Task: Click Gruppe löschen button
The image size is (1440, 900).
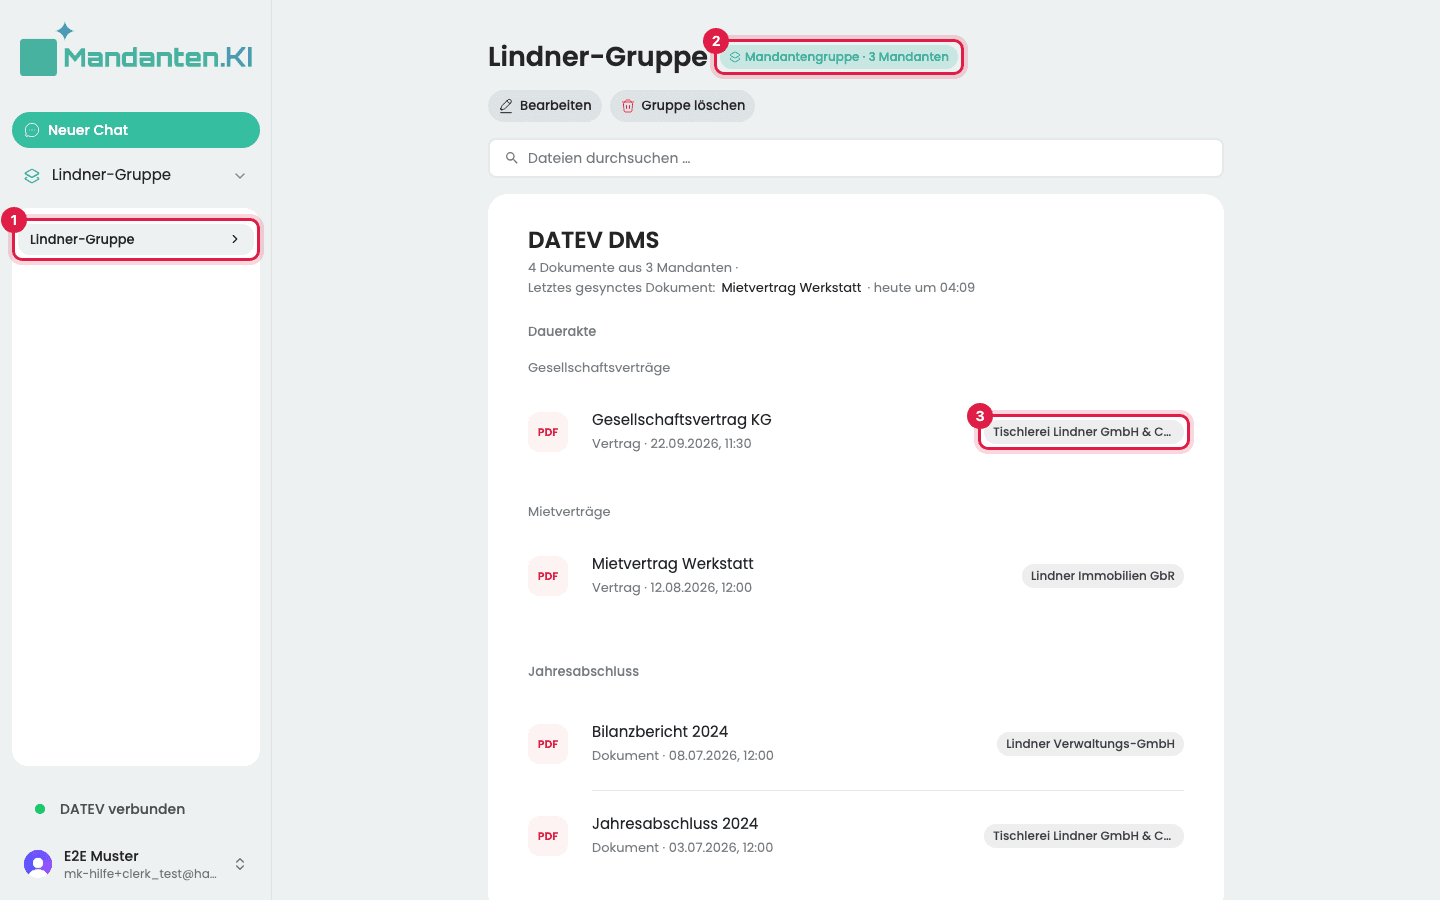Action: click(x=682, y=106)
